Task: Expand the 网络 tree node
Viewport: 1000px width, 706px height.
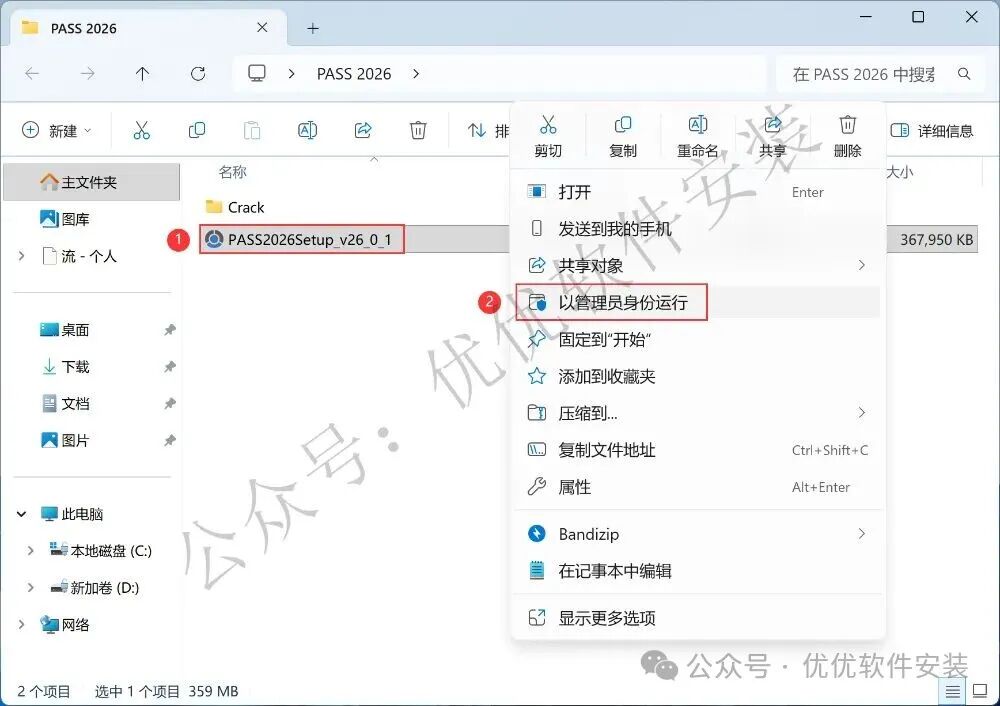Action: (x=22, y=624)
